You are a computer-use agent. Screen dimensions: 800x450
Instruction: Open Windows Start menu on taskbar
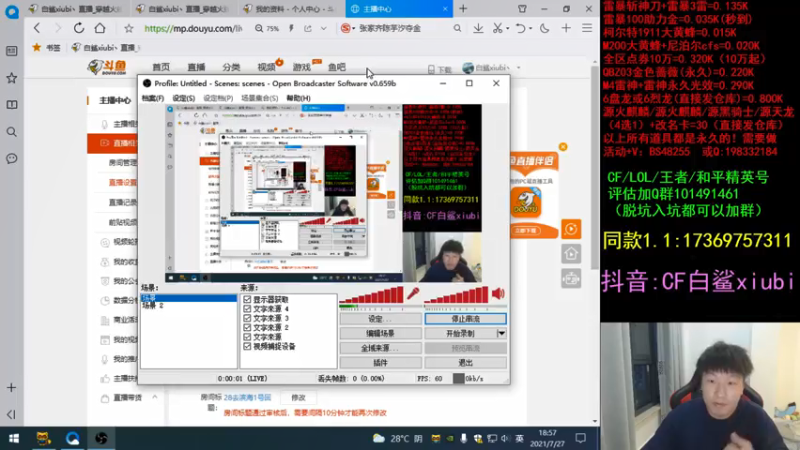tap(14, 438)
